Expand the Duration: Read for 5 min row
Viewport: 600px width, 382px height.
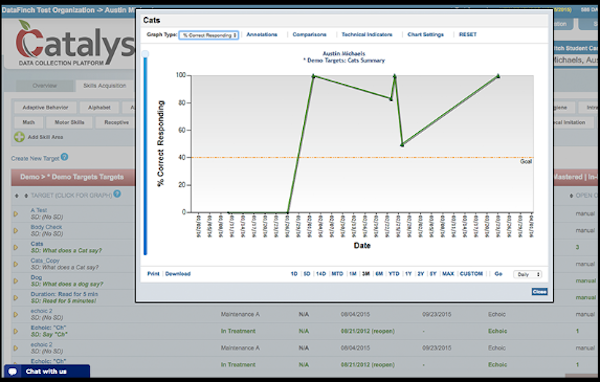(16, 298)
